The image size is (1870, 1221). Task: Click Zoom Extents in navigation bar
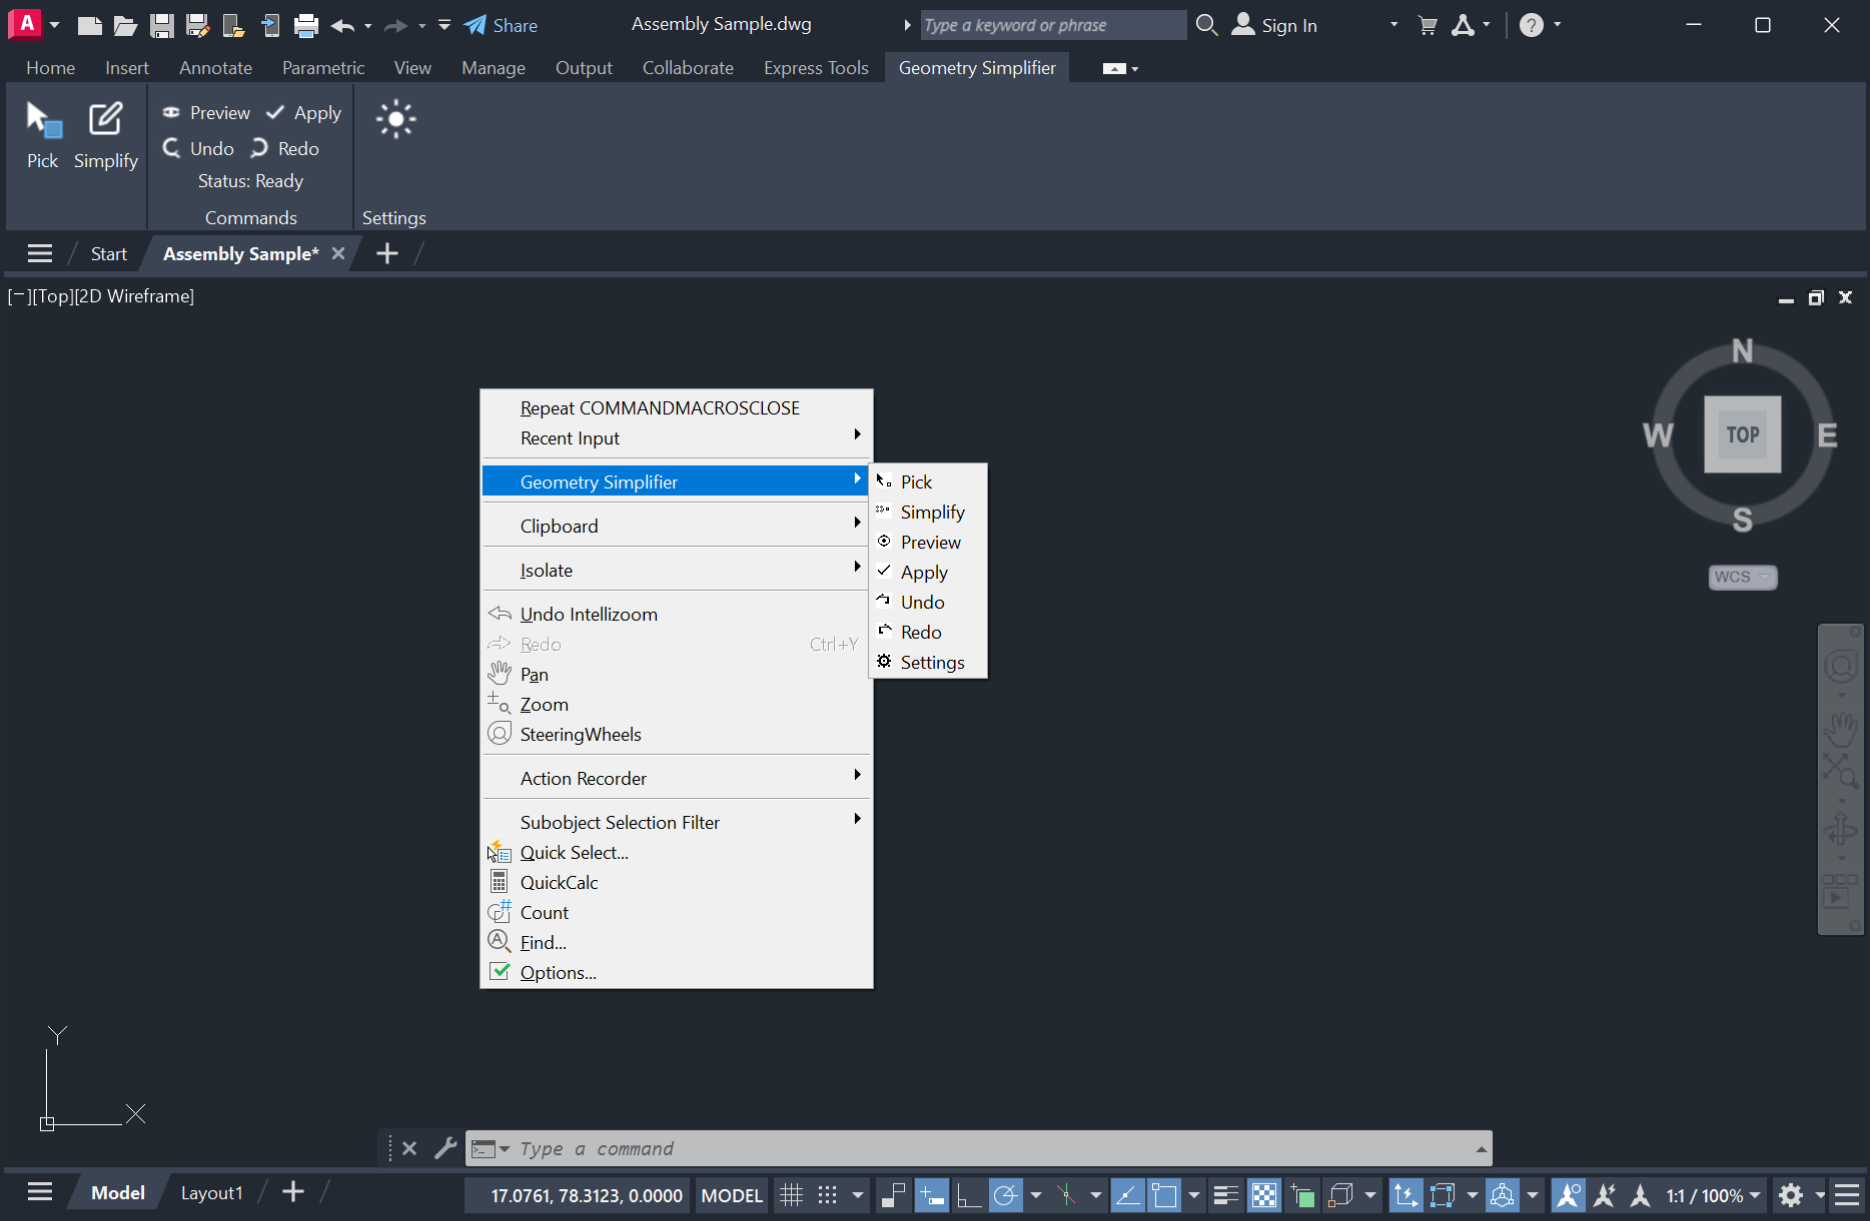pos(1841,771)
